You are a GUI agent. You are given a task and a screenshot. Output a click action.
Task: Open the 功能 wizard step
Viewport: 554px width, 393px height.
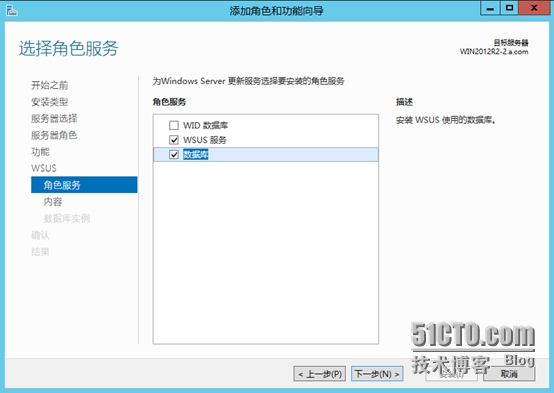pyautogui.click(x=40, y=152)
